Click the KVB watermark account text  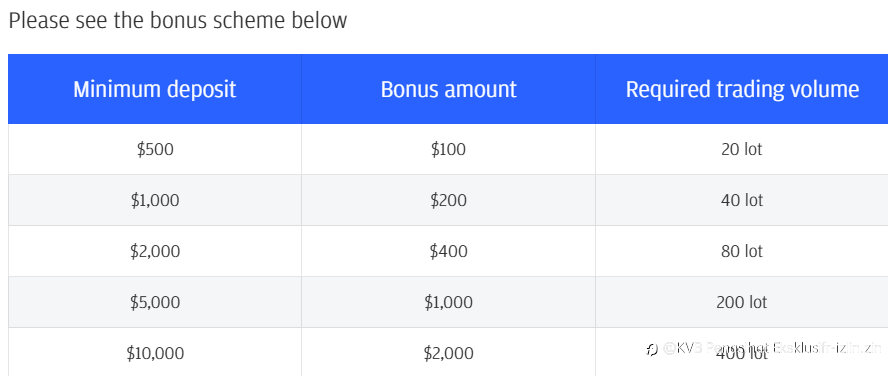coord(772,348)
